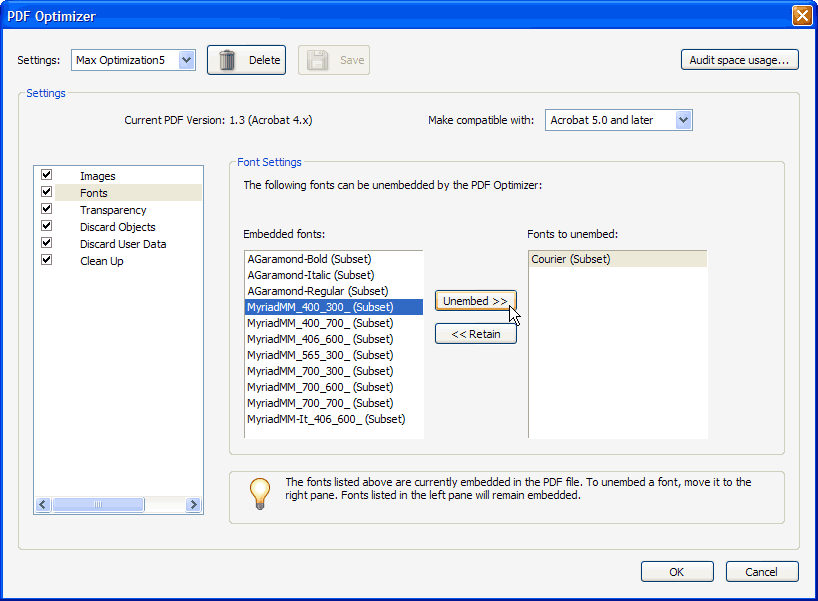This screenshot has height=601, width=818.
Task: Close the PDF Optimizer dialog
Action: pos(801,15)
